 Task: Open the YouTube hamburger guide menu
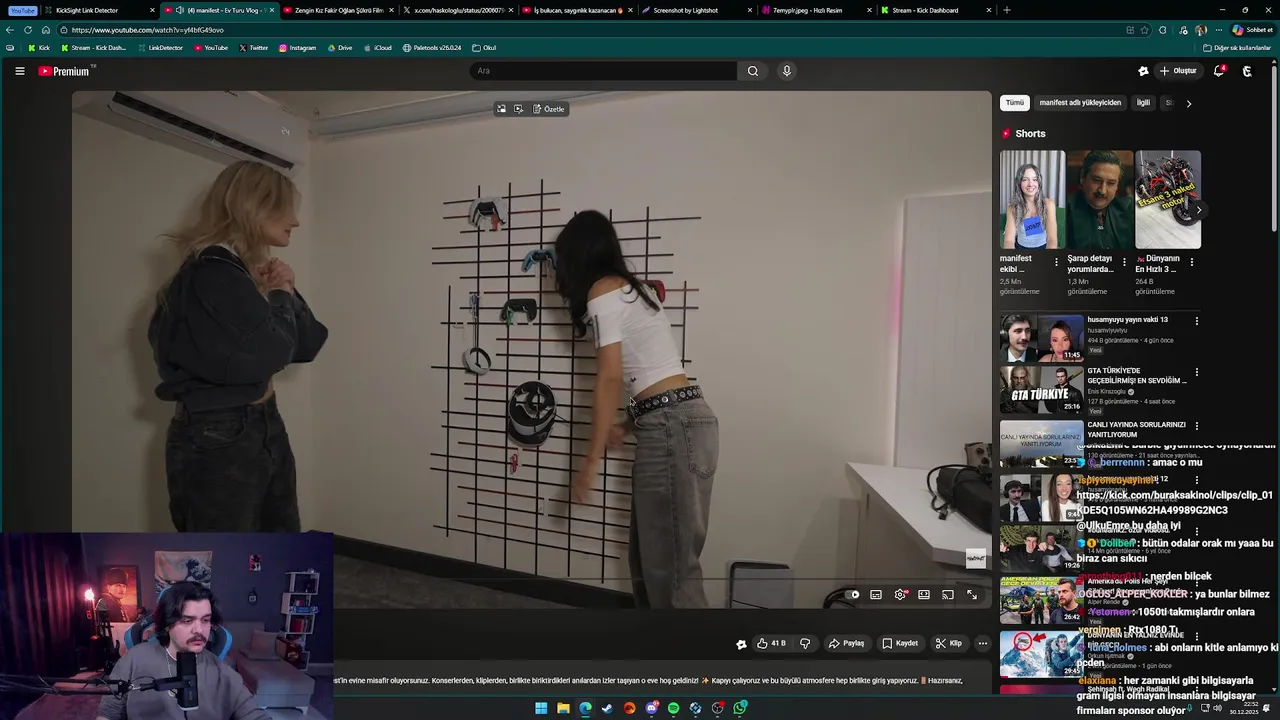coord(19,71)
